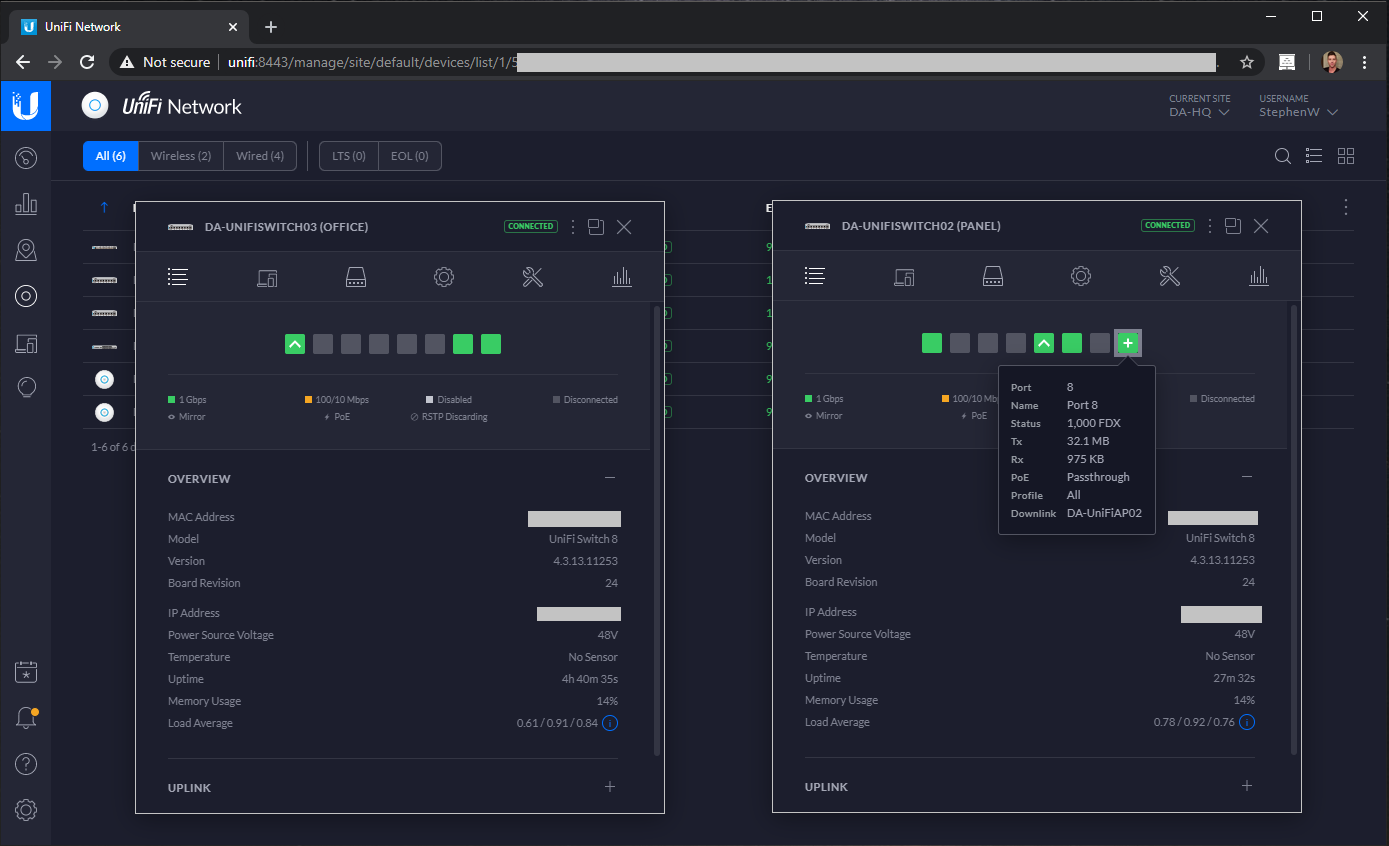Switch to grid view icon
This screenshot has width=1389, height=846.
[x=1346, y=156]
